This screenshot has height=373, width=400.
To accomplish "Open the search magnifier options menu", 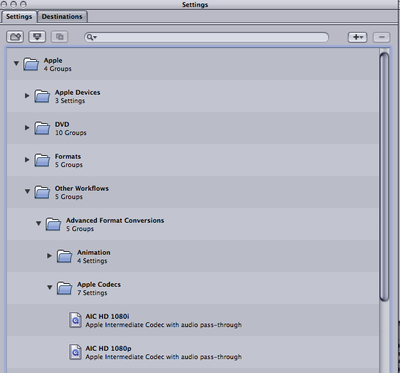I will tap(91, 37).
